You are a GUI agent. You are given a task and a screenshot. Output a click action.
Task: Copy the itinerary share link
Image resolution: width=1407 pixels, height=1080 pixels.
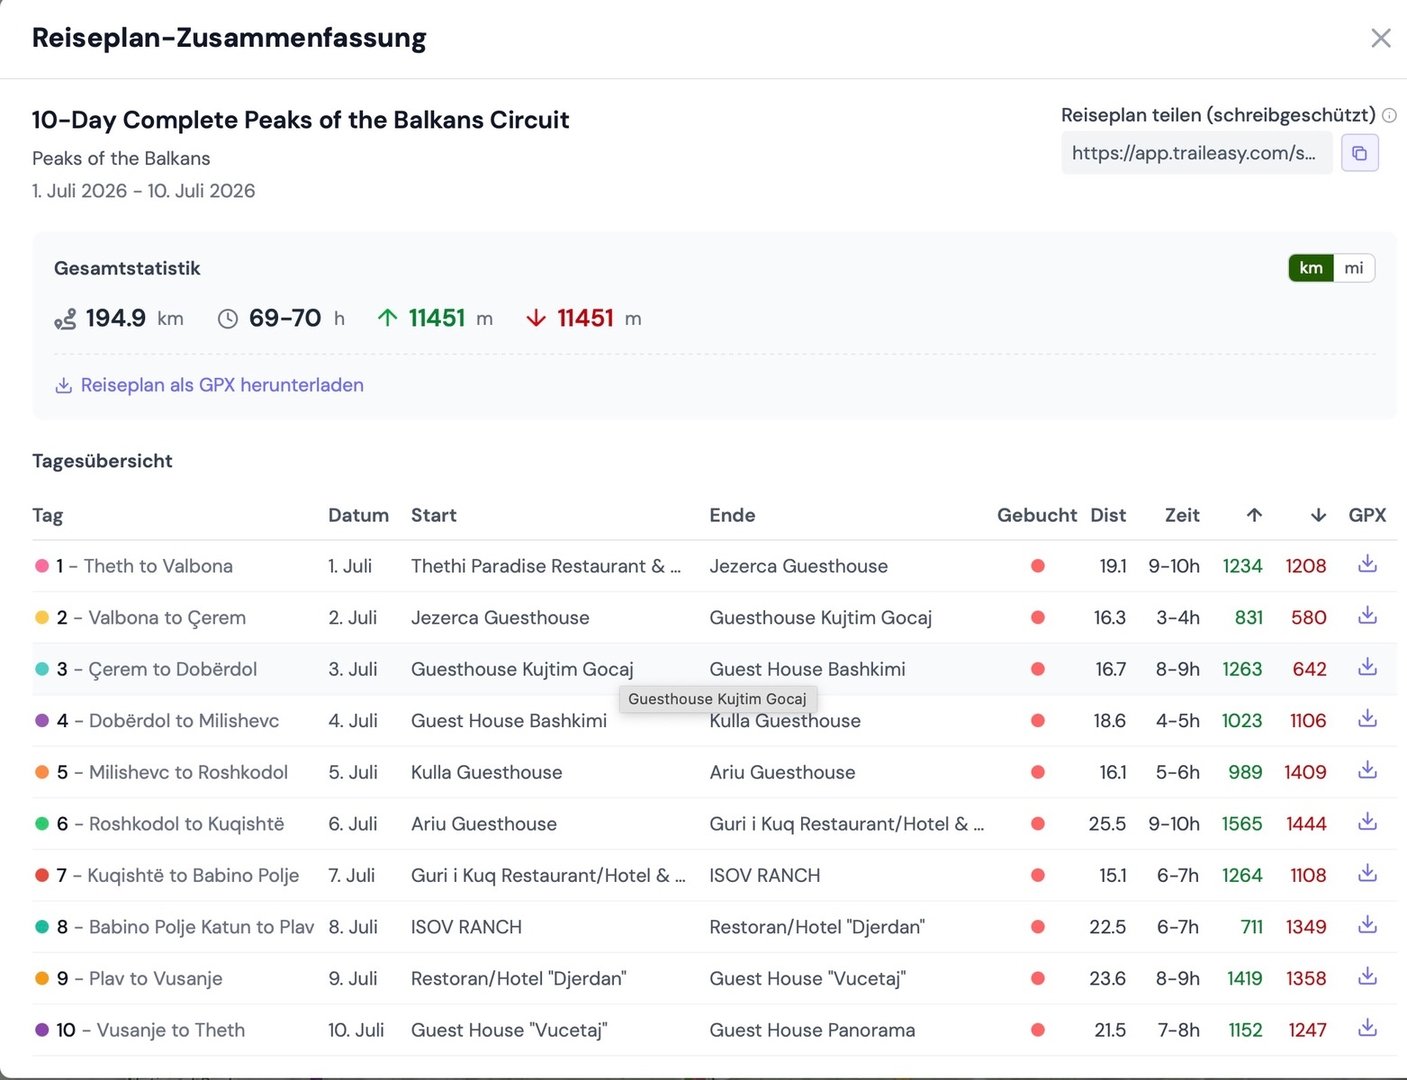click(1359, 153)
